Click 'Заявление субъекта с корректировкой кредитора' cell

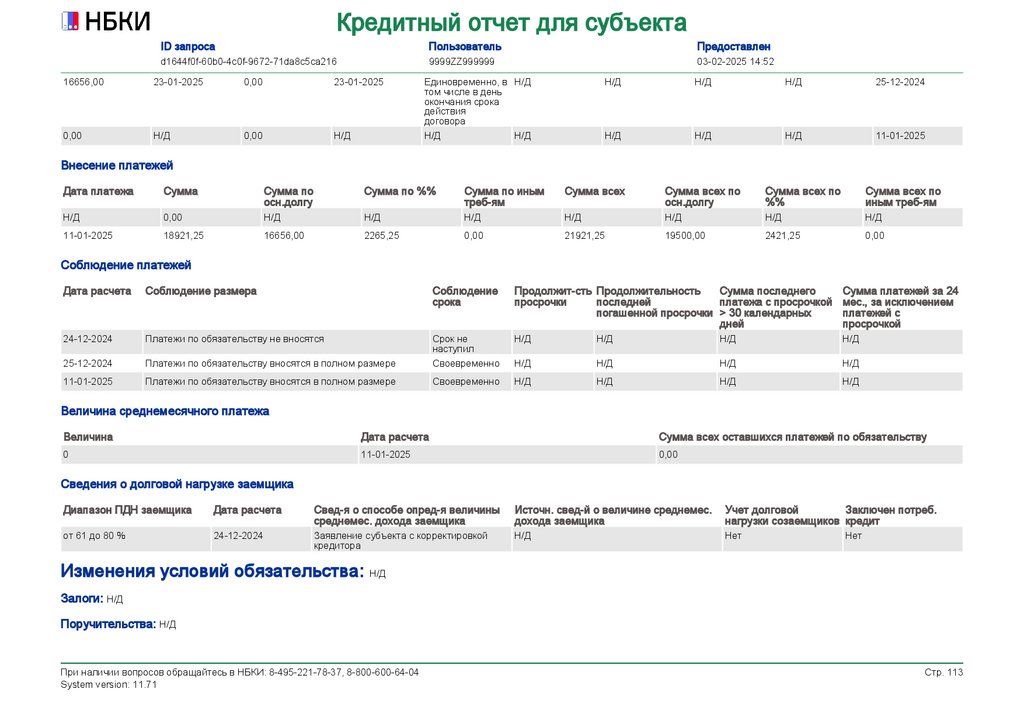(x=400, y=540)
